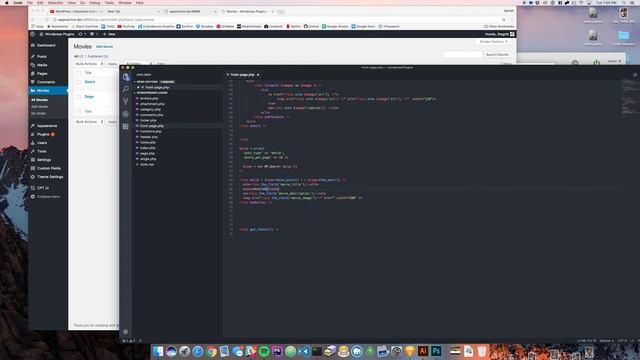
Task: Click the Add Movie button beside Movies heading
Action: (104, 47)
